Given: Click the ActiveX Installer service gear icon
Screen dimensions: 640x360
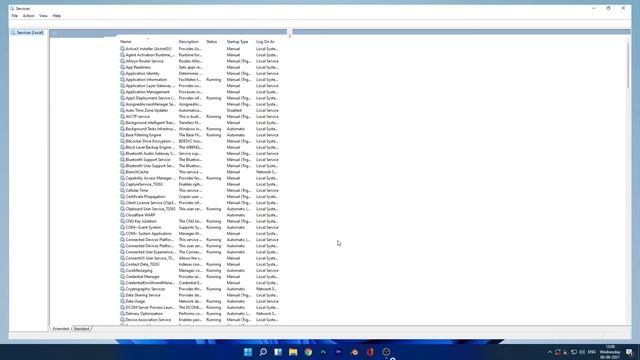Looking at the screenshot, I should coord(122,49).
